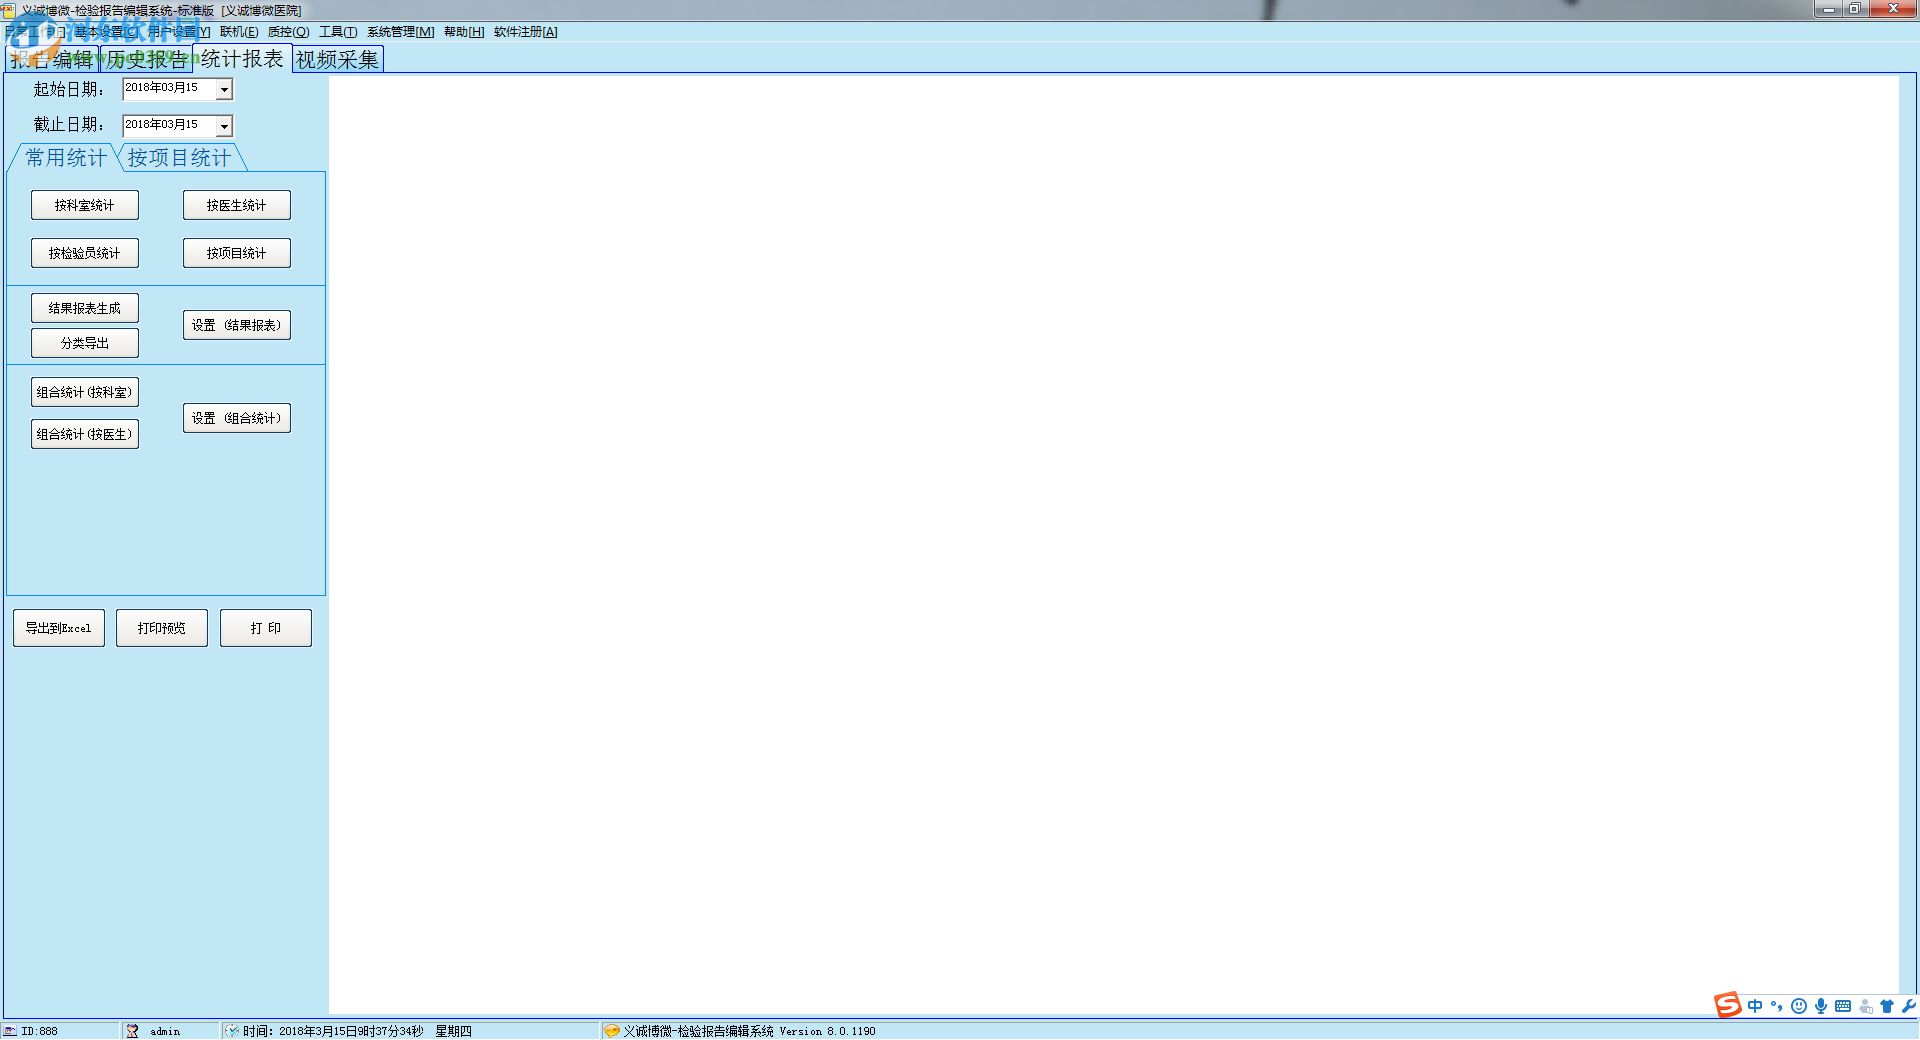Click the admin username in status bar
Screen dimensions: 1920x1040
[165, 1031]
